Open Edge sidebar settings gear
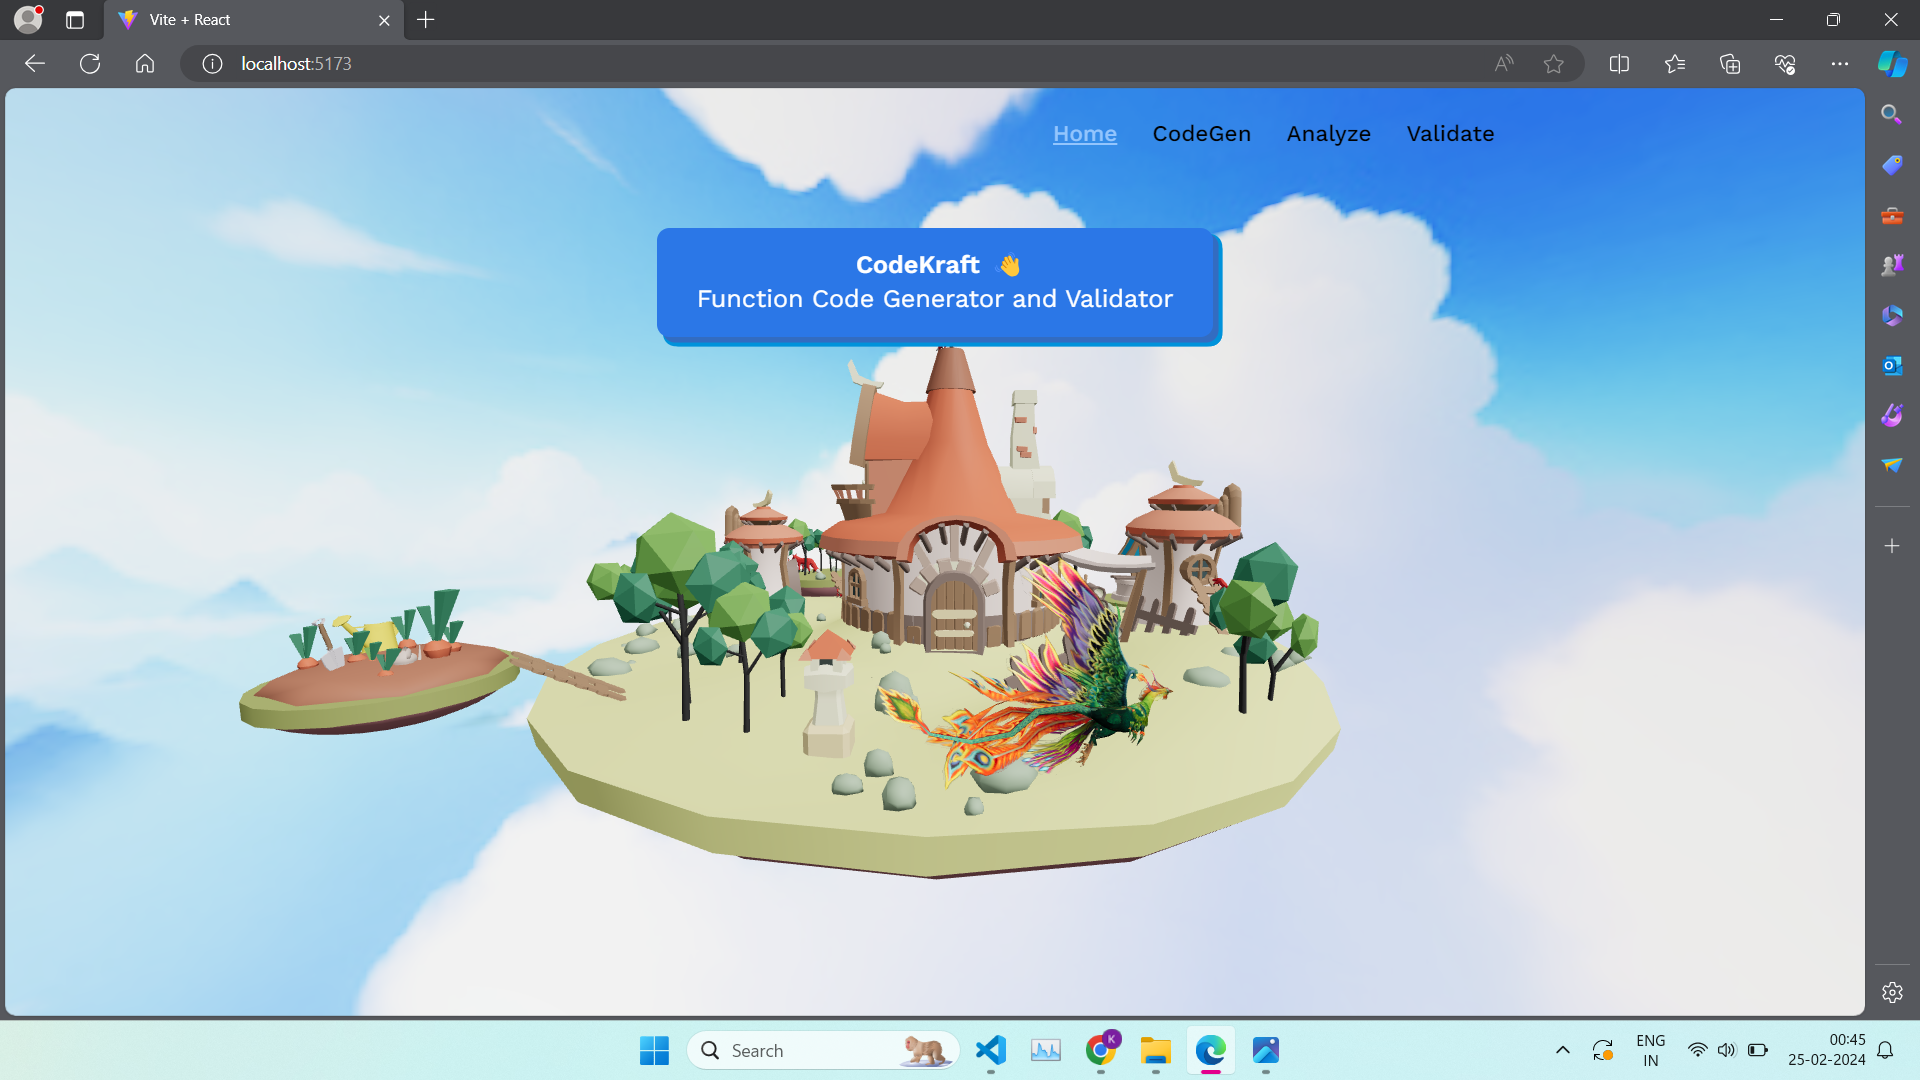 (x=1891, y=993)
